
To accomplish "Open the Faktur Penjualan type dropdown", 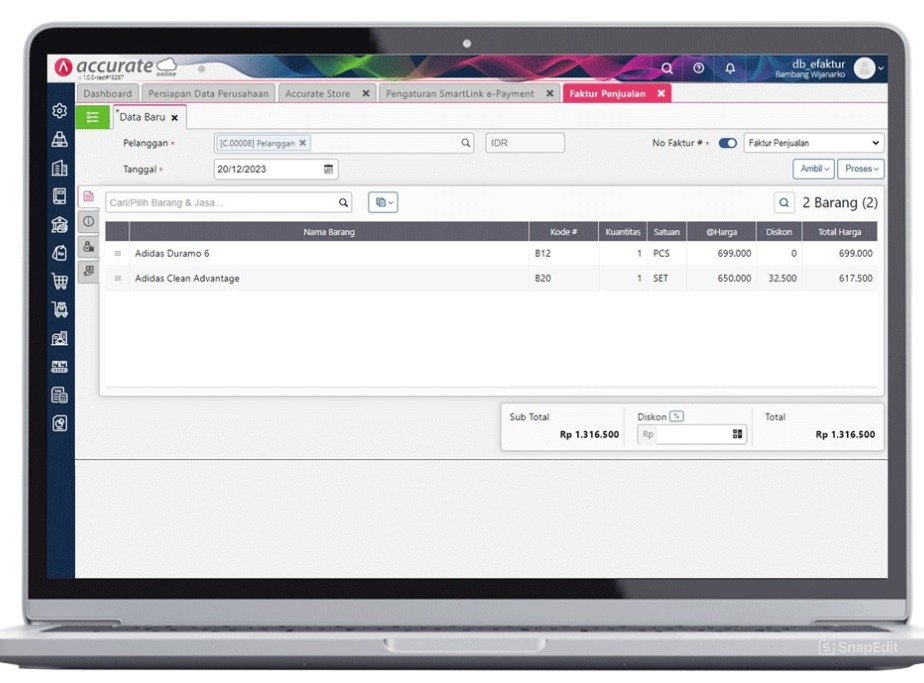I will (x=814, y=143).
